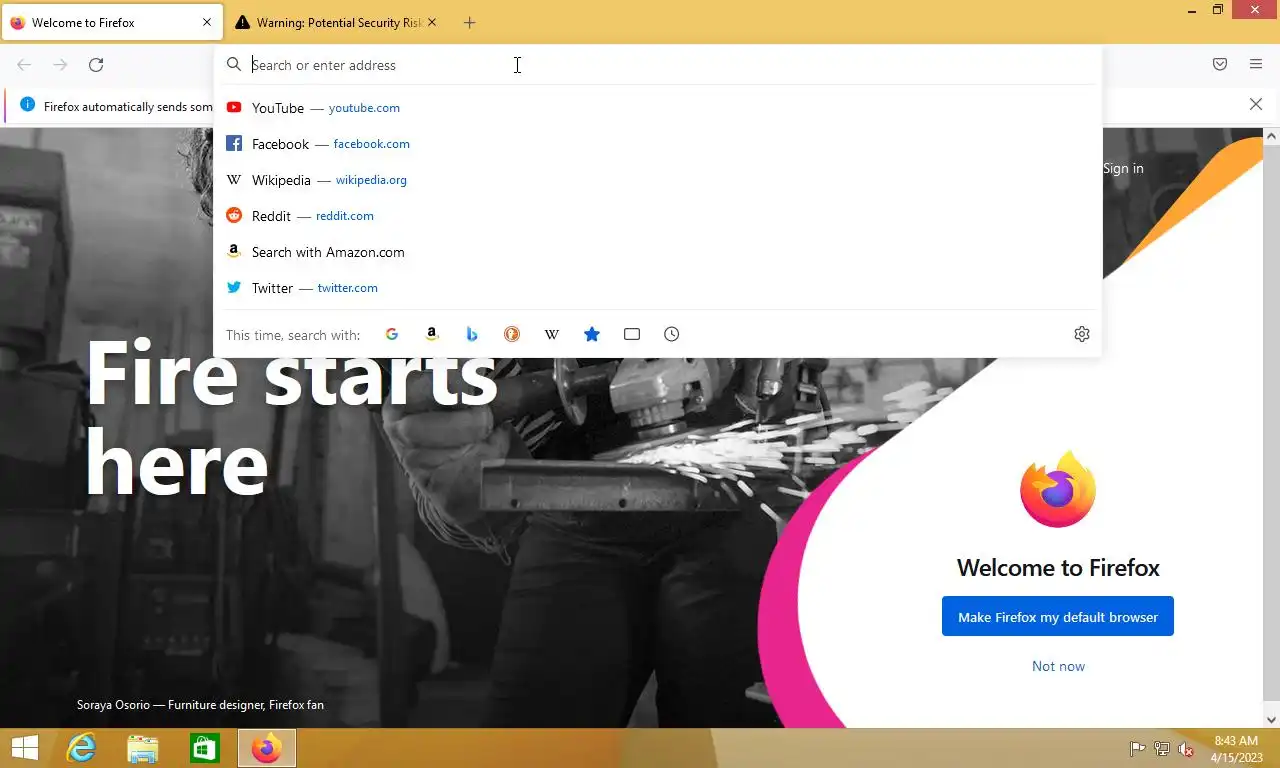This screenshot has height=768, width=1280.
Task: Search with Bing engine icon
Action: [472, 334]
